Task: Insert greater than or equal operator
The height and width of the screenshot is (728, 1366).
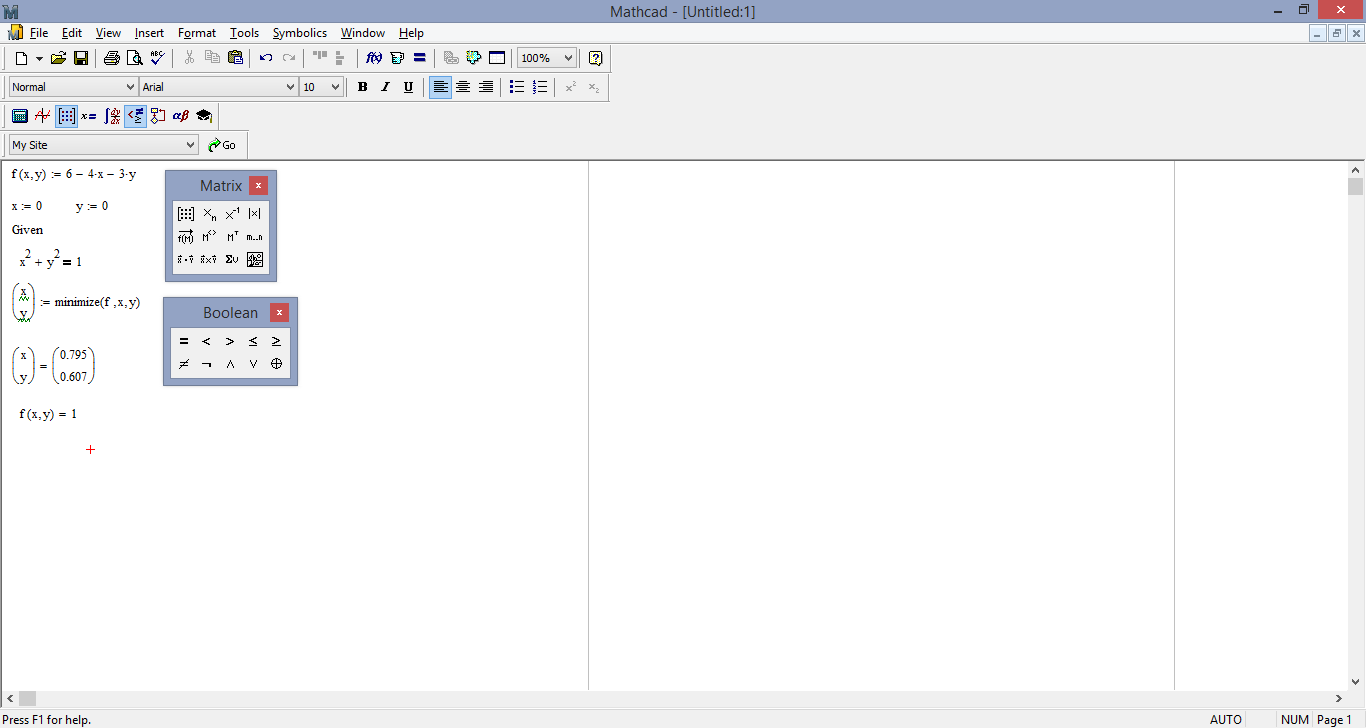Action: pyautogui.click(x=276, y=341)
